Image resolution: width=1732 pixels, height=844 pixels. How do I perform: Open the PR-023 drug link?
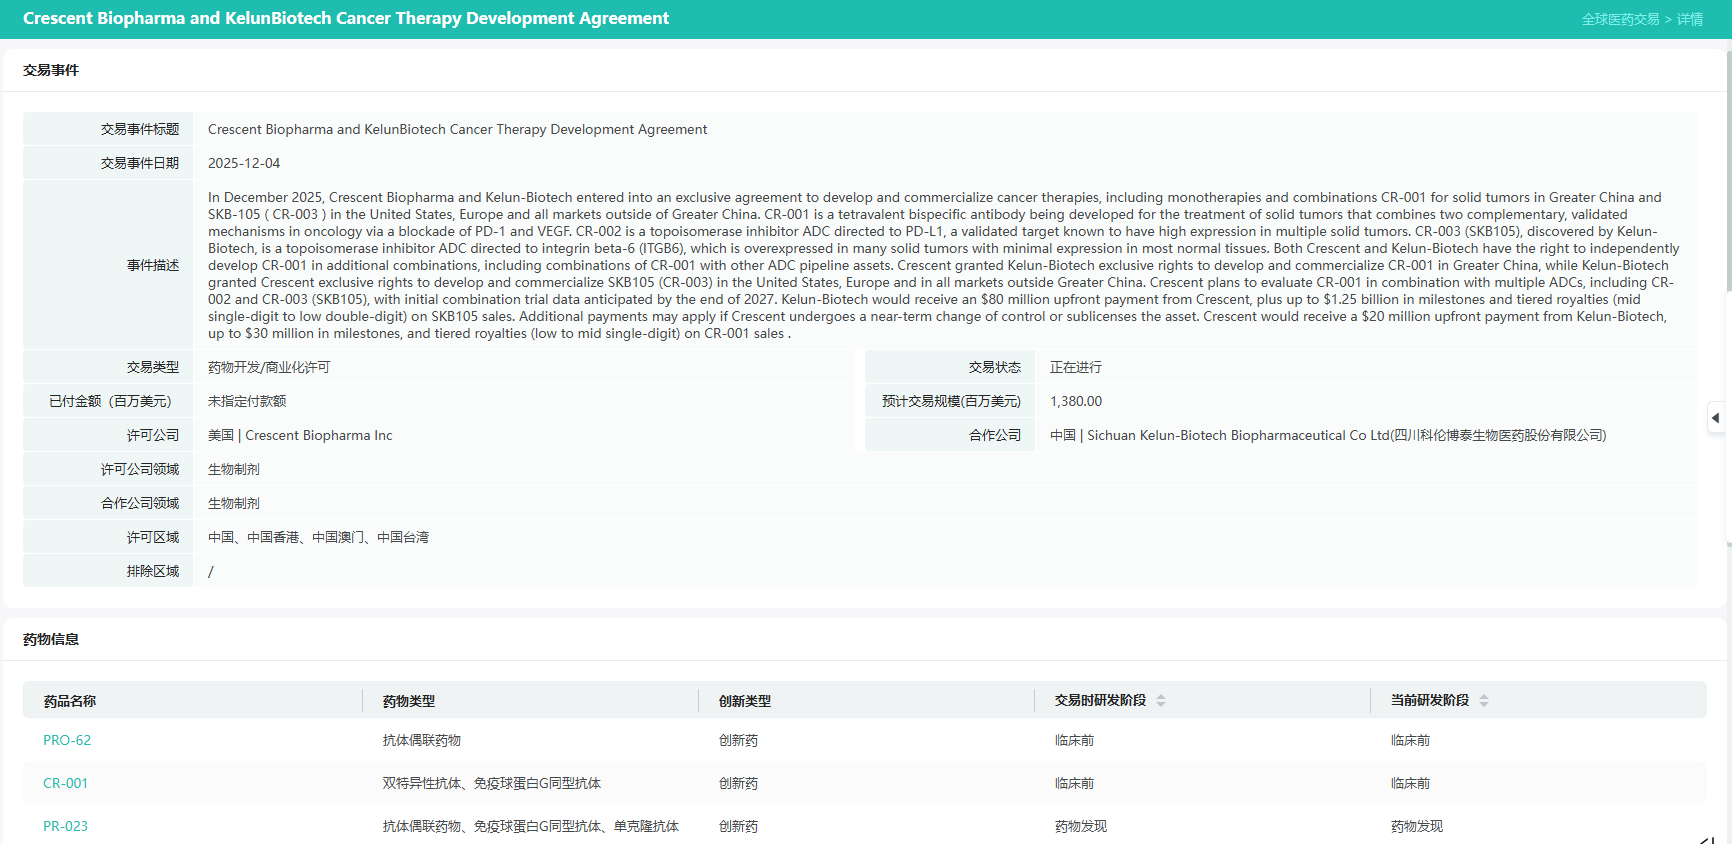tap(65, 827)
